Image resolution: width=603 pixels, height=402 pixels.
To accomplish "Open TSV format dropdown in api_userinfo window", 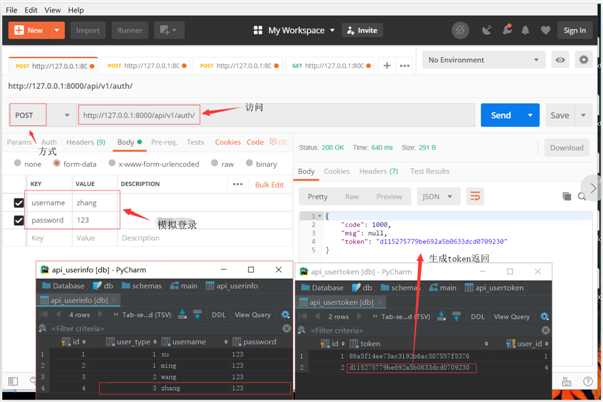I will pyautogui.click(x=142, y=315).
